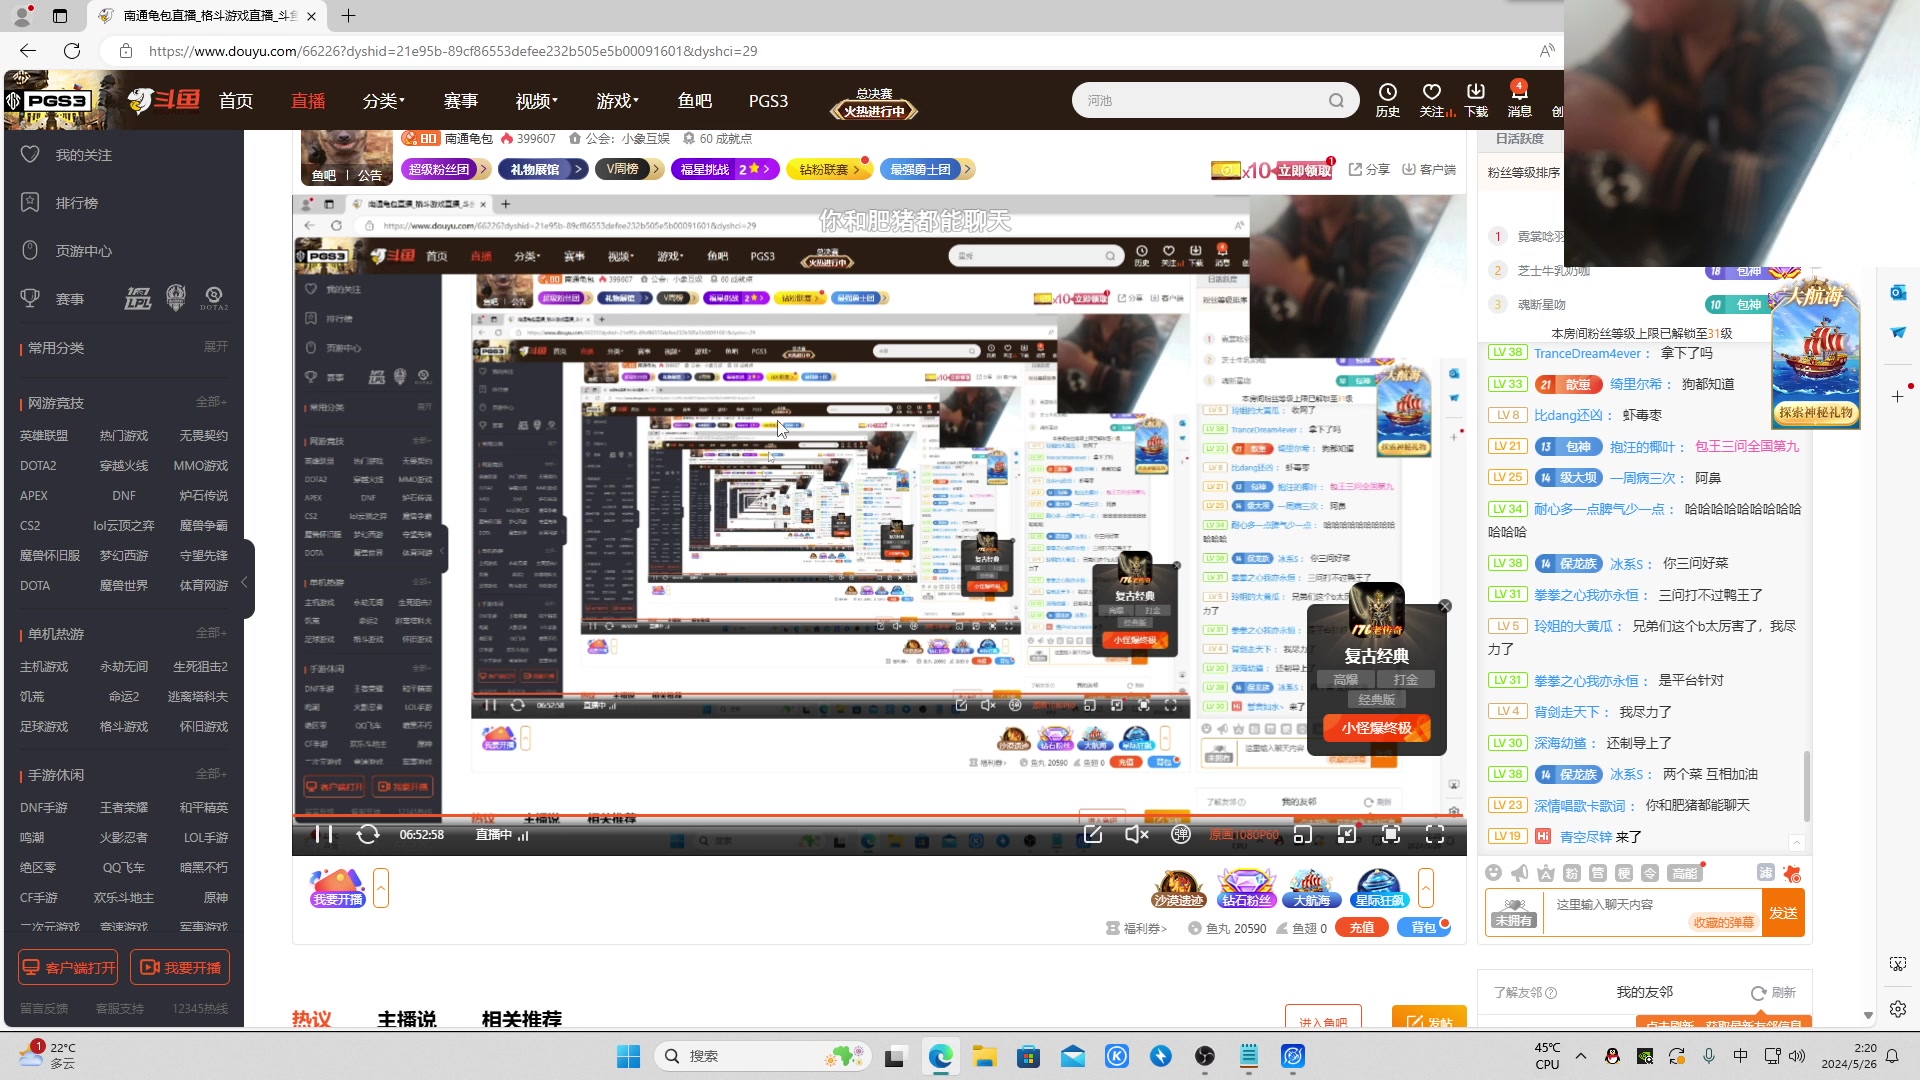Open the 原画1080P60 quality selector
This screenshot has height=1080, width=1920.
pos(1244,836)
